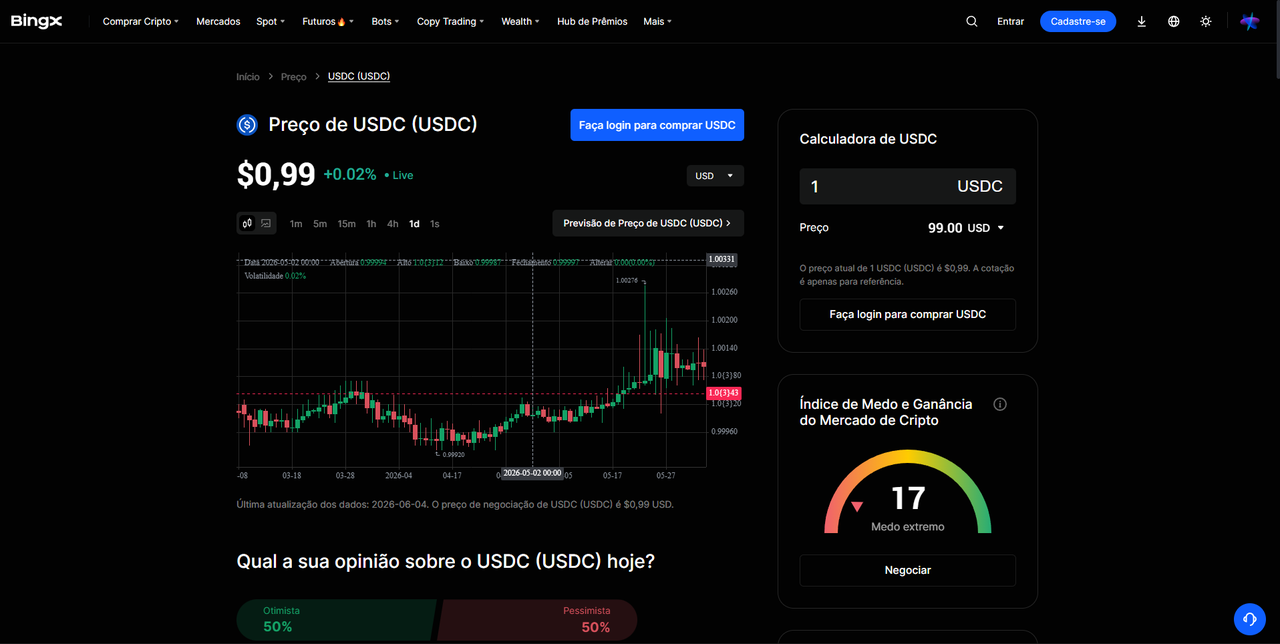Go to Preço breadcrumb
Screen dimensions: 1280x644
click(294, 77)
